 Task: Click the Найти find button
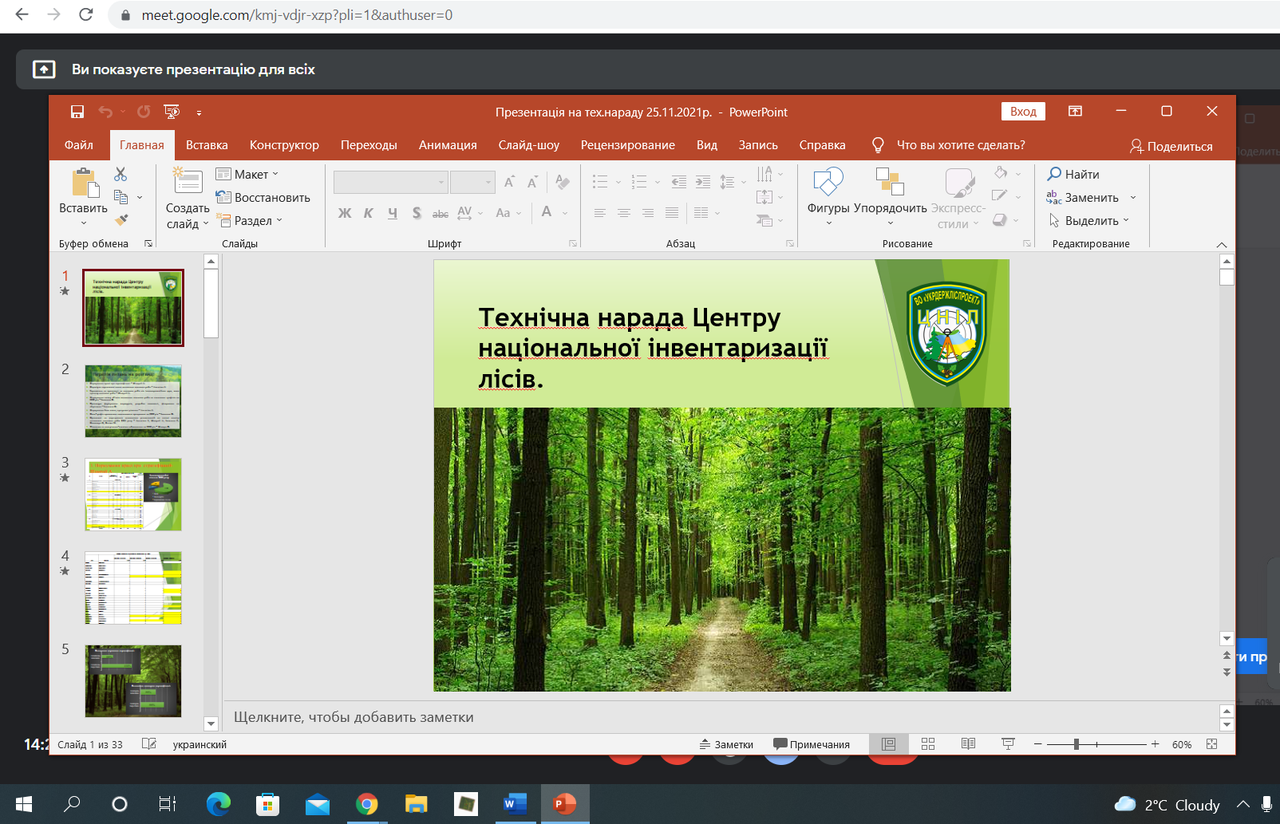(1074, 174)
